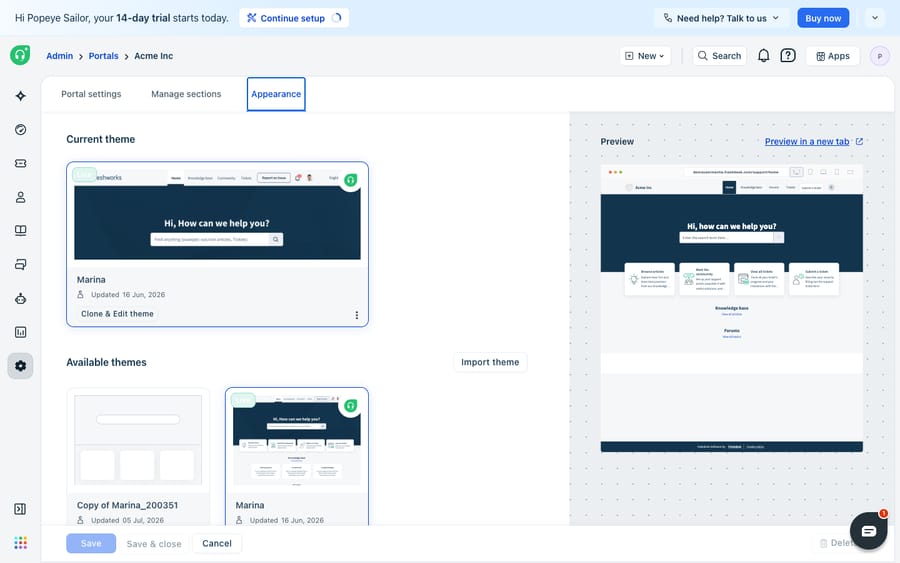
Task: Click Save & close
Action: tap(154, 544)
